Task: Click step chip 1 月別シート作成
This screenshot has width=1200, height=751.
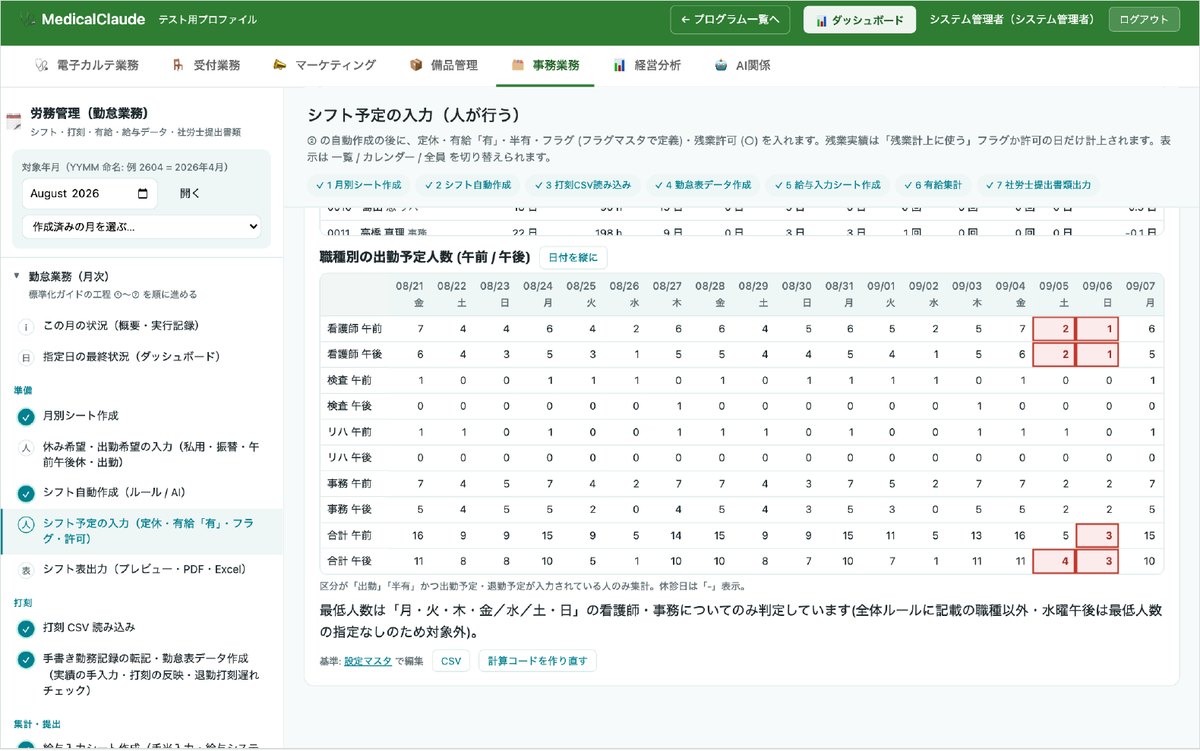Action: point(358,185)
